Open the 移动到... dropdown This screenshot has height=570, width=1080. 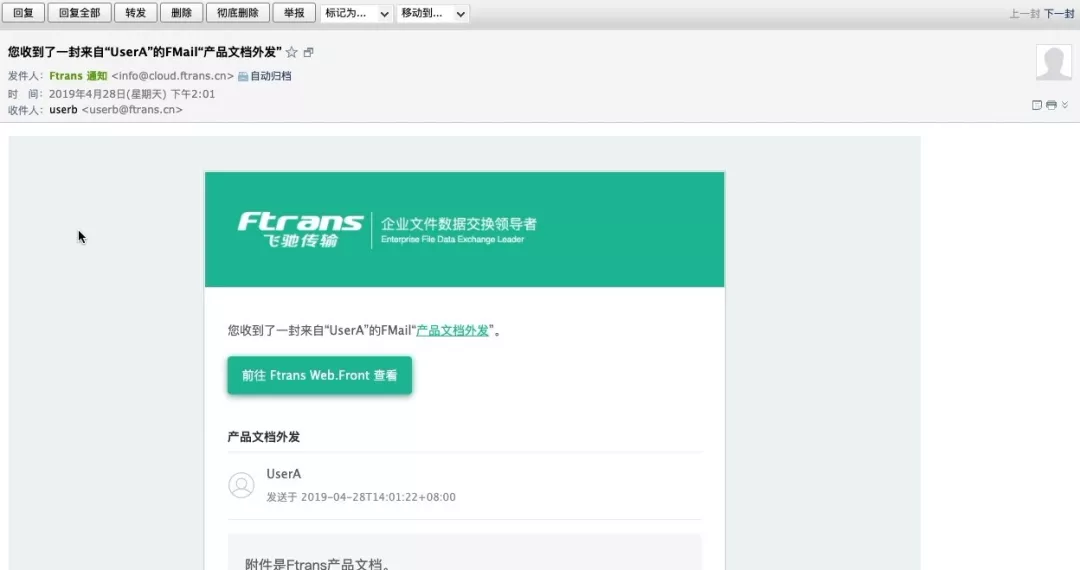point(433,13)
